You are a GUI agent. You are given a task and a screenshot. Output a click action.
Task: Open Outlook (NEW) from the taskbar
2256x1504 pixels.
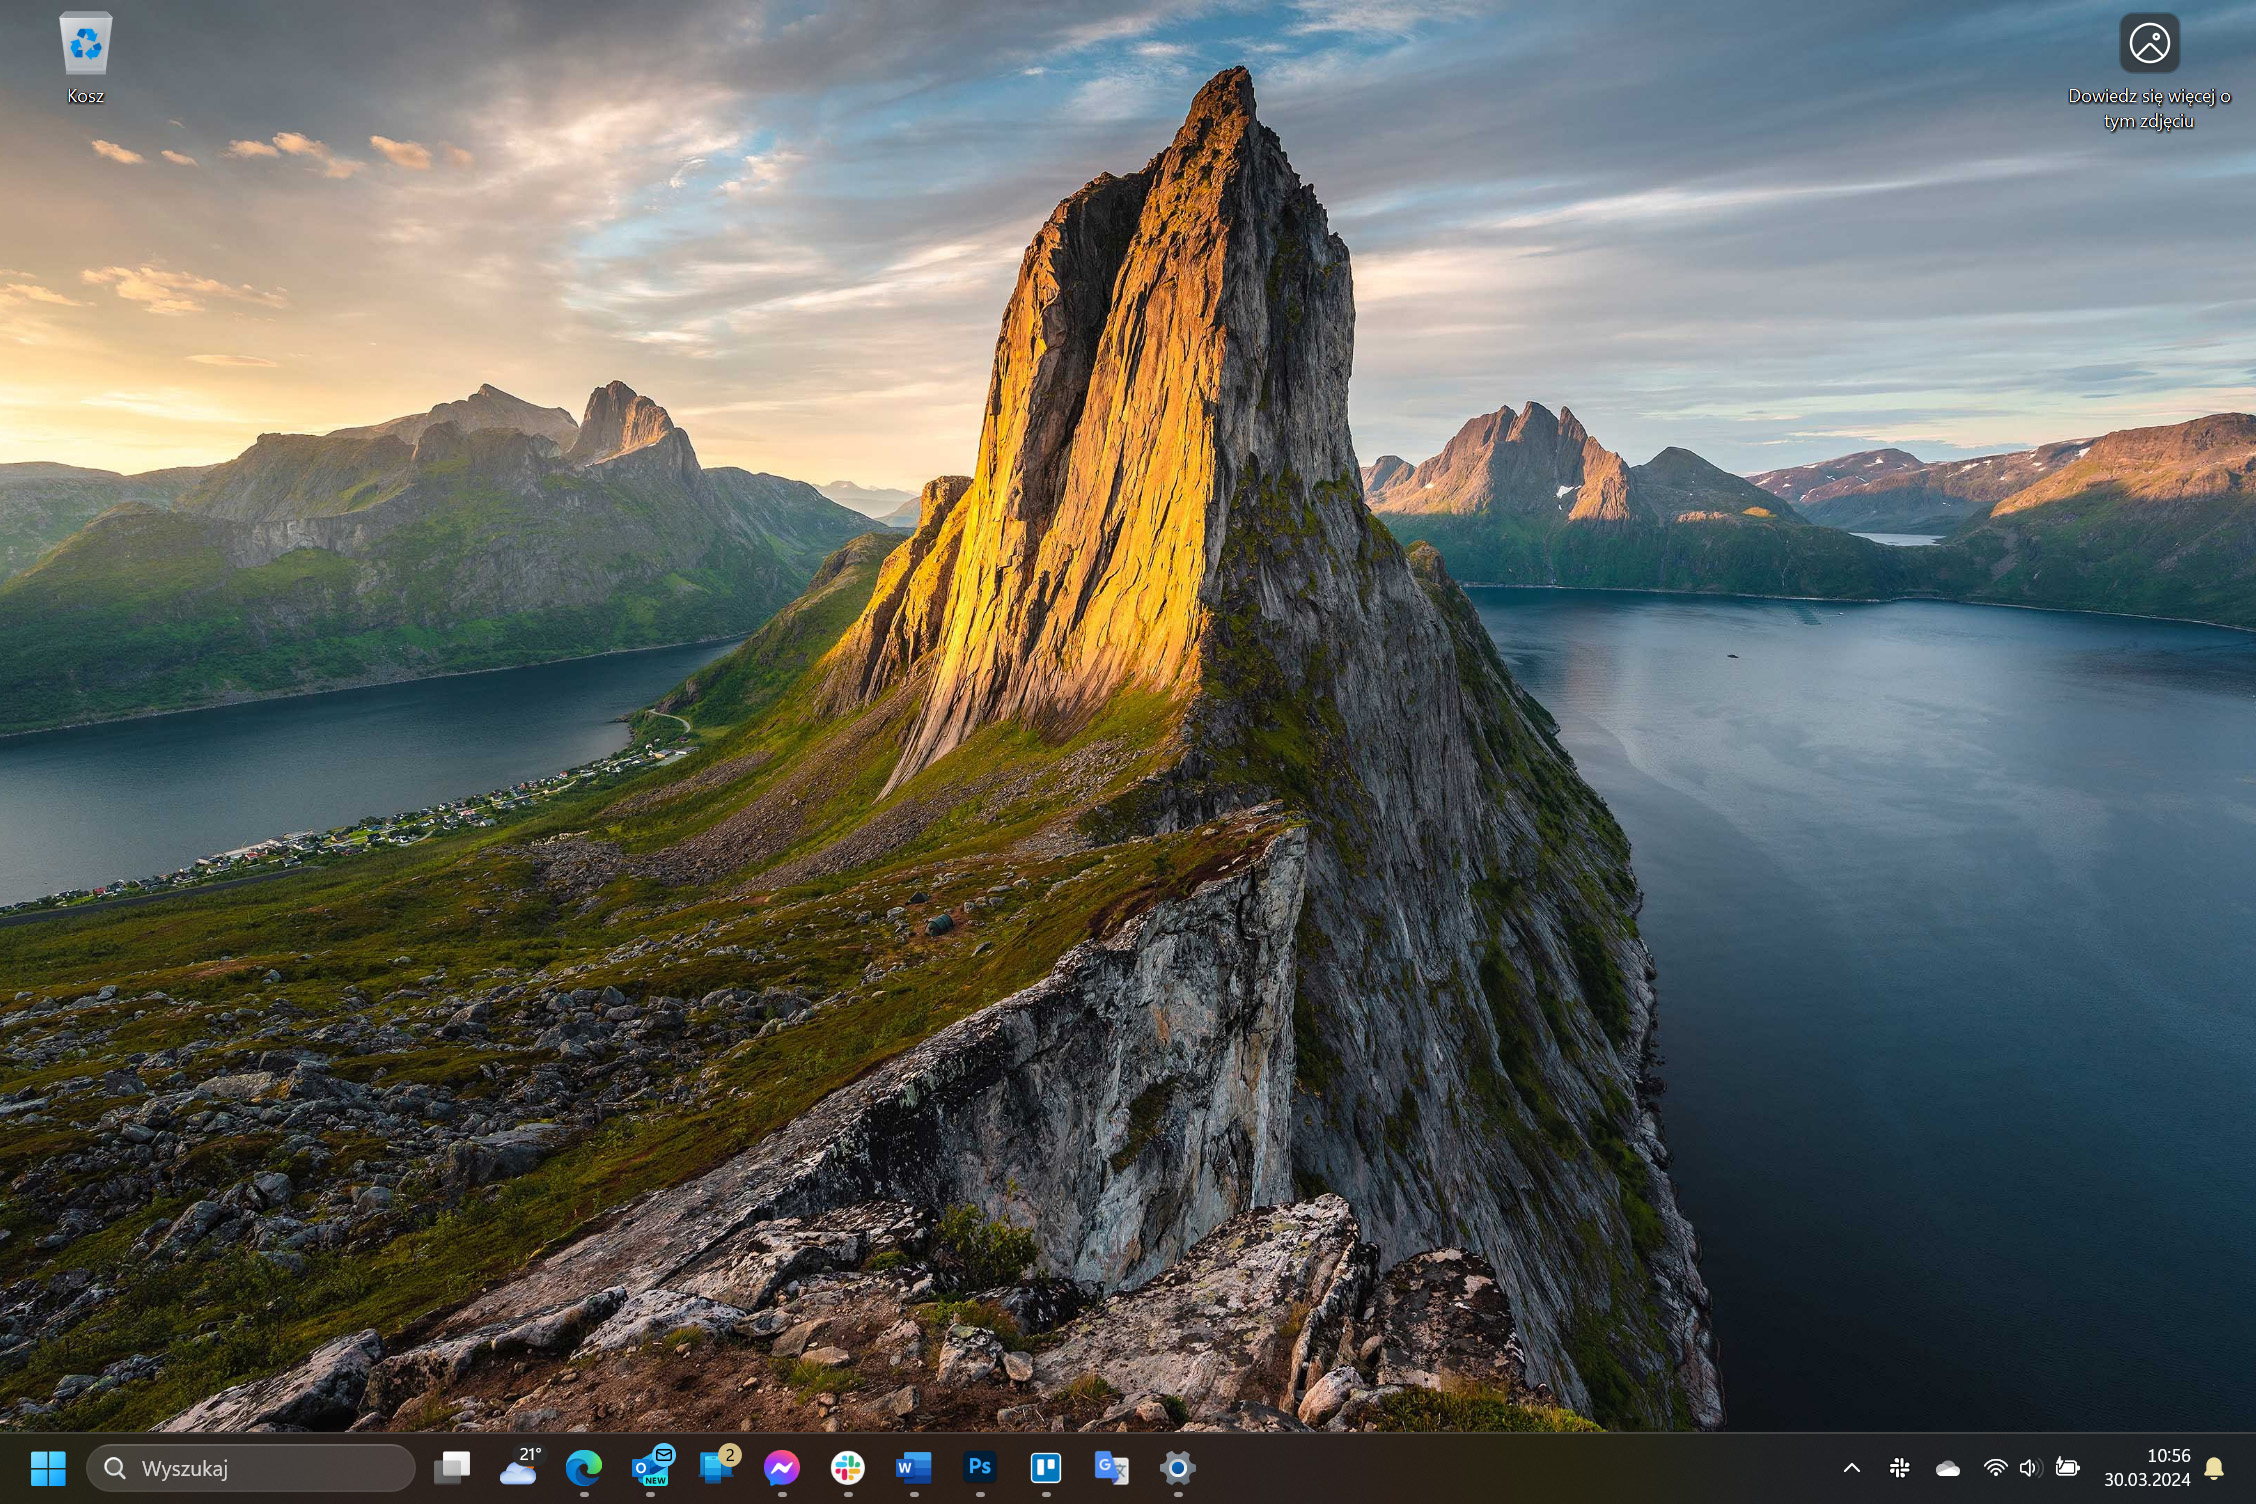[x=652, y=1466]
